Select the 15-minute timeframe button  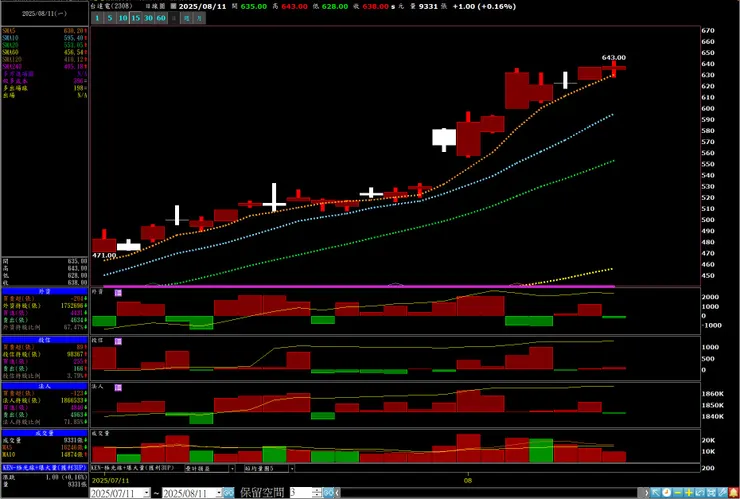click(x=135, y=18)
